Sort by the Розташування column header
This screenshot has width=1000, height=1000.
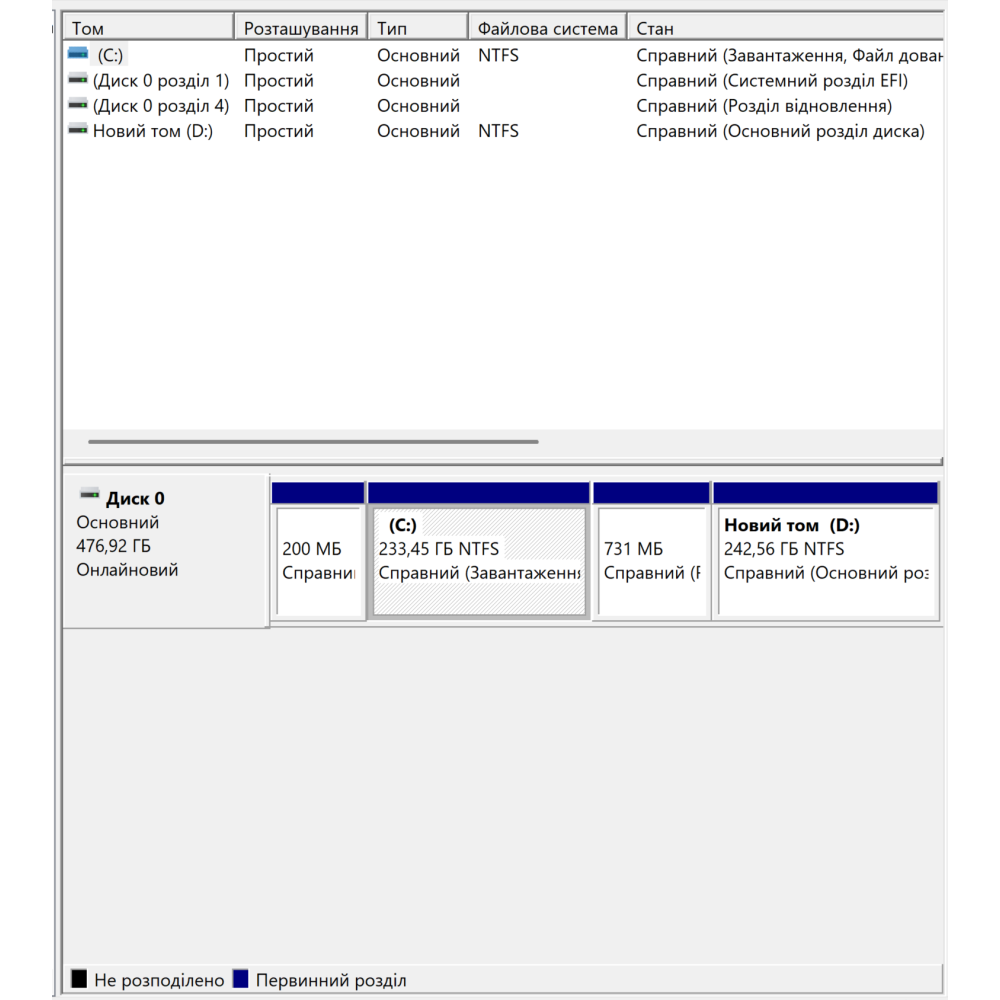click(x=301, y=28)
